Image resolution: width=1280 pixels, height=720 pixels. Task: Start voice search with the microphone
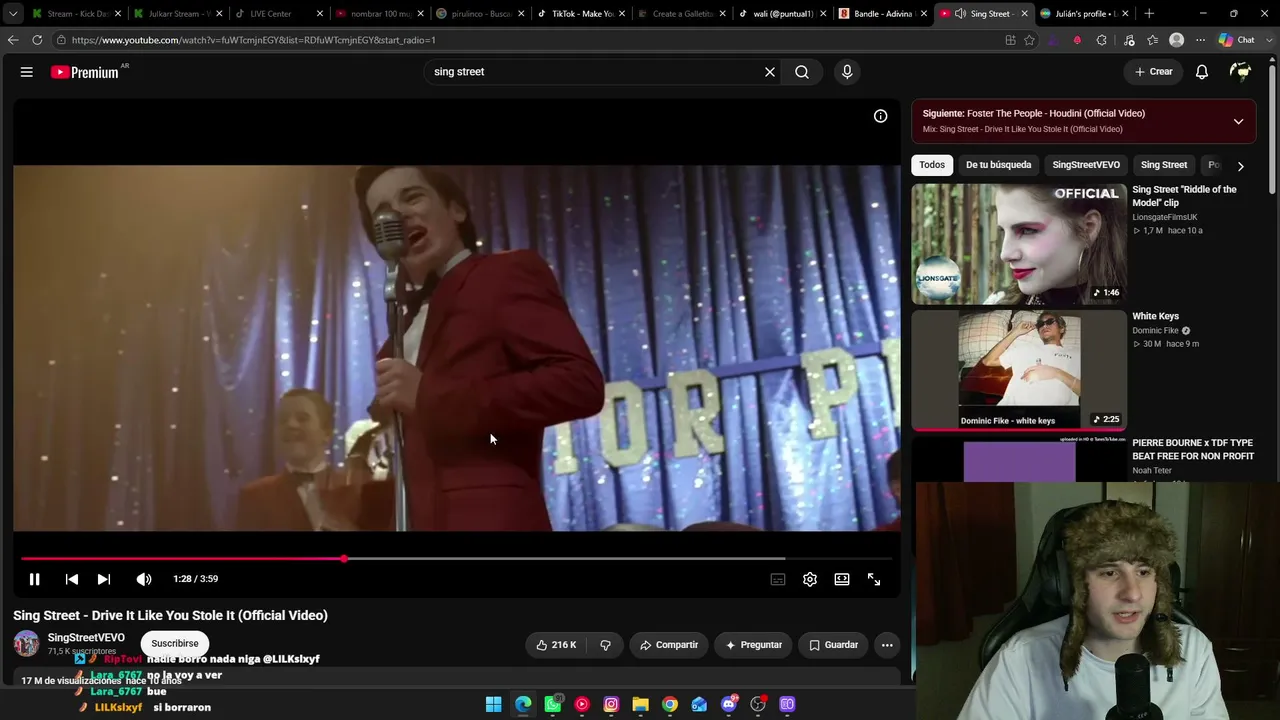pos(847,72)
